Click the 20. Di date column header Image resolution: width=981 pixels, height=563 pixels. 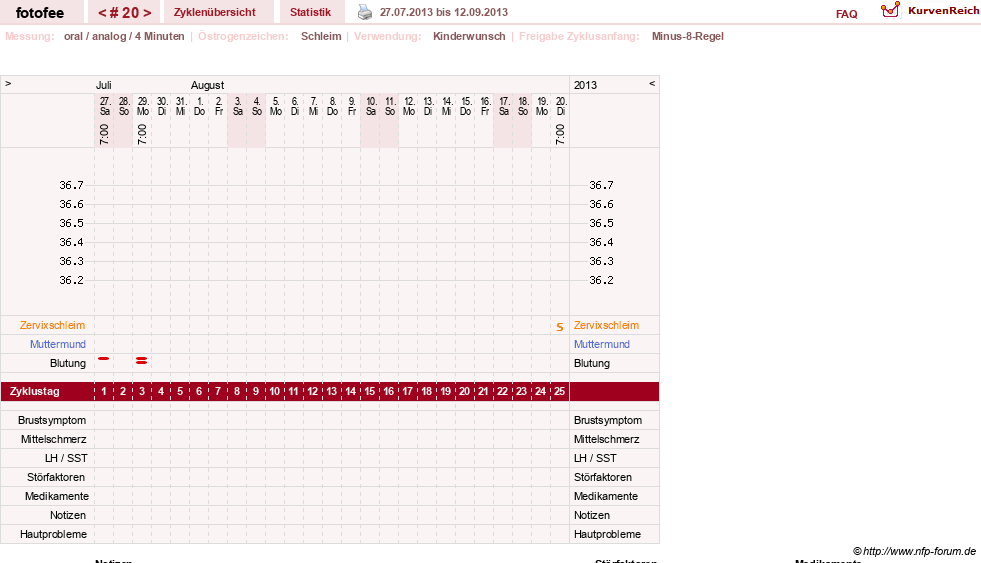click(561, 106)
